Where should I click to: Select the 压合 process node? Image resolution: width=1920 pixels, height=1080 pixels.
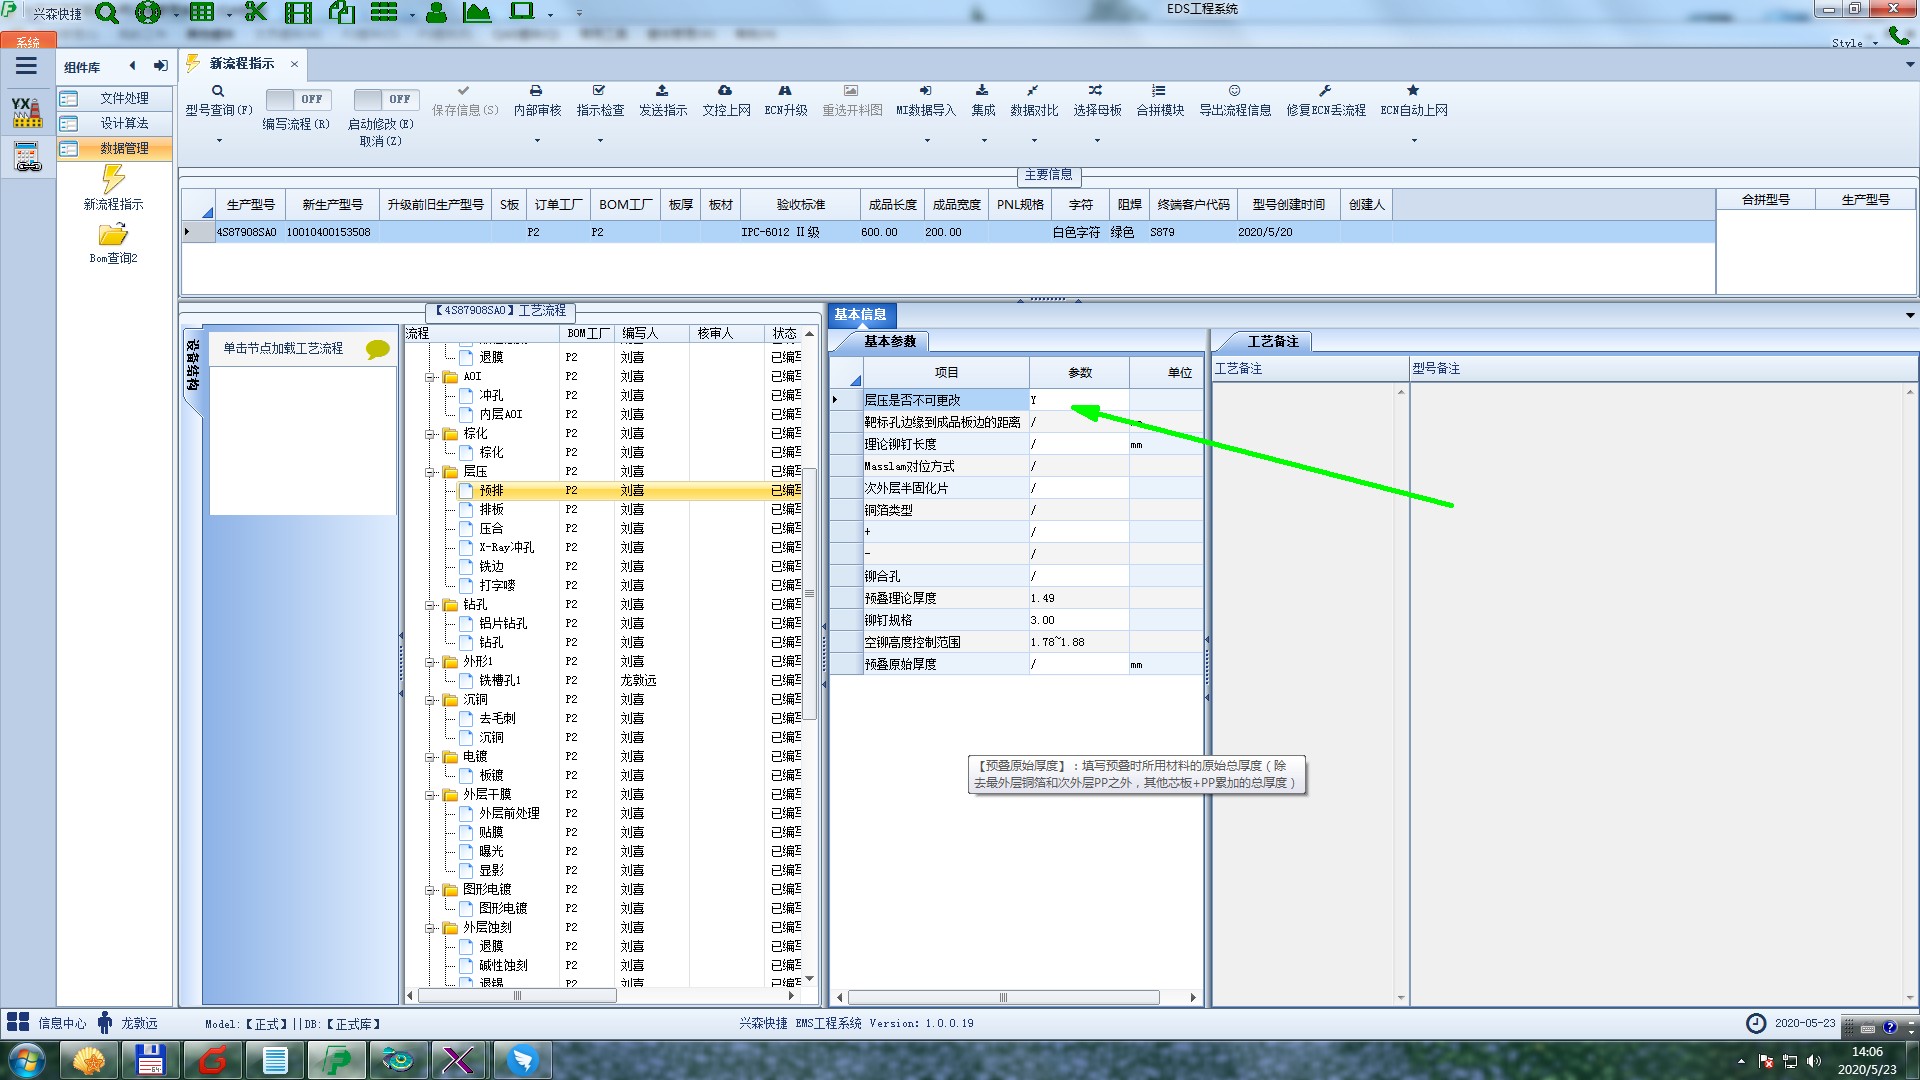click(x=491, y=529)
